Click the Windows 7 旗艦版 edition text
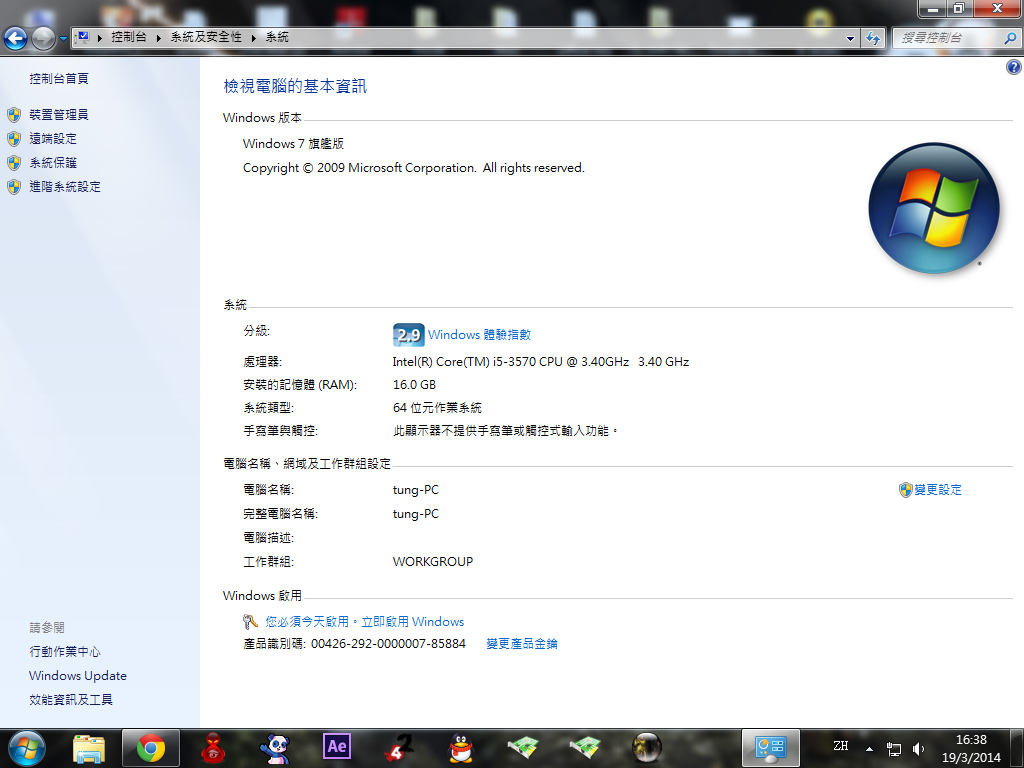Image resolution: width=1024 pixels, height=768 pixels. pos(293,144)
